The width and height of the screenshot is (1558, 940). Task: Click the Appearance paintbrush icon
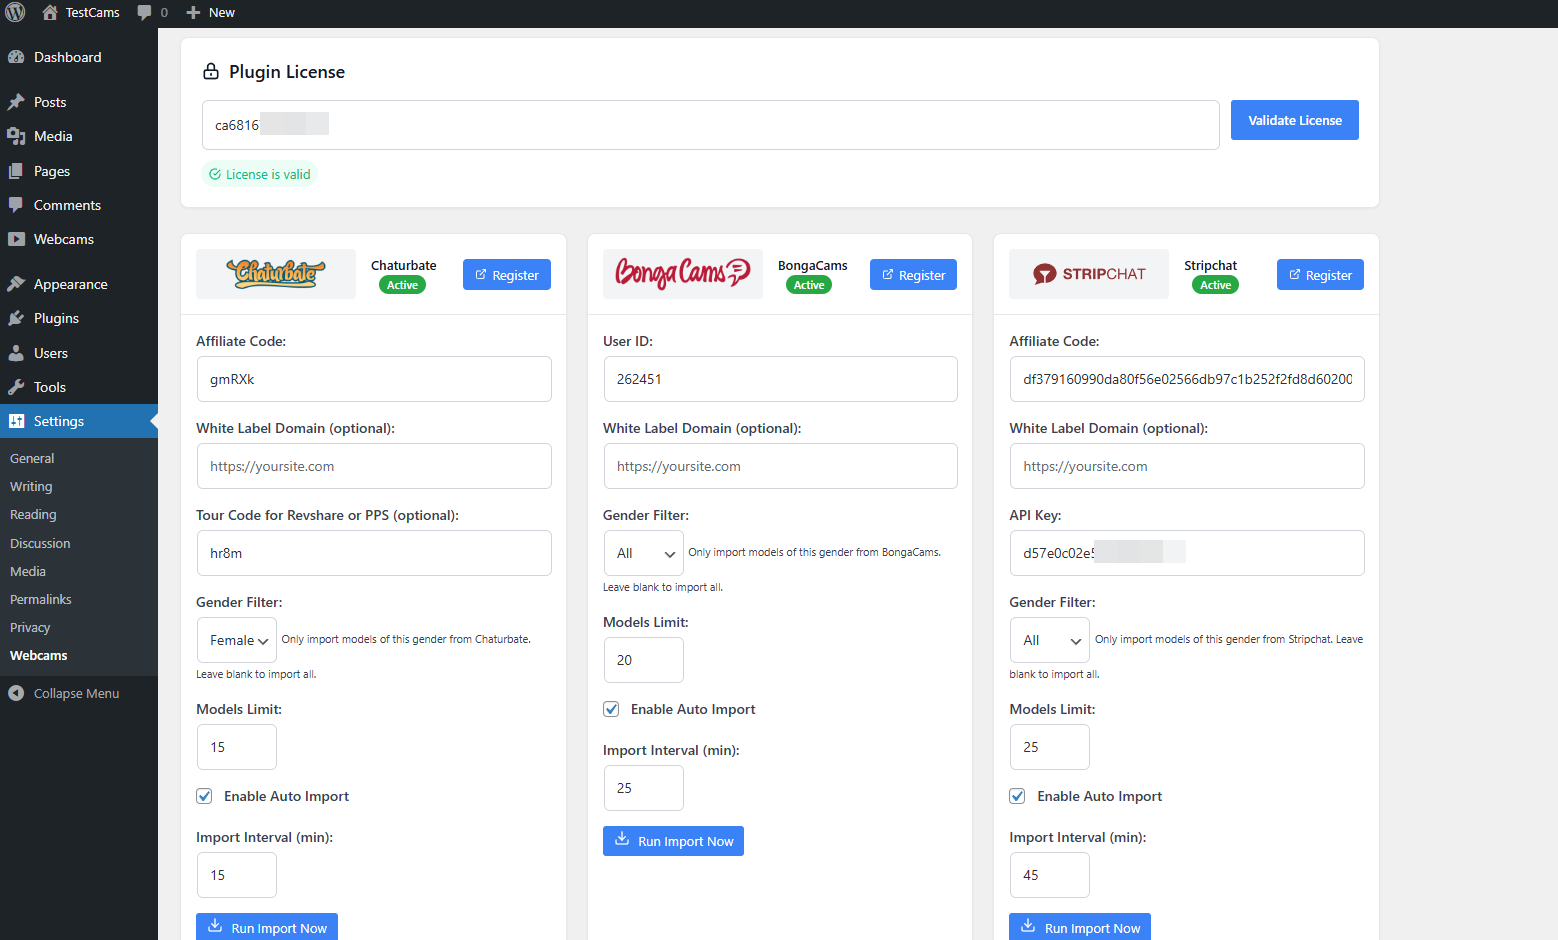tap(16, 284)
